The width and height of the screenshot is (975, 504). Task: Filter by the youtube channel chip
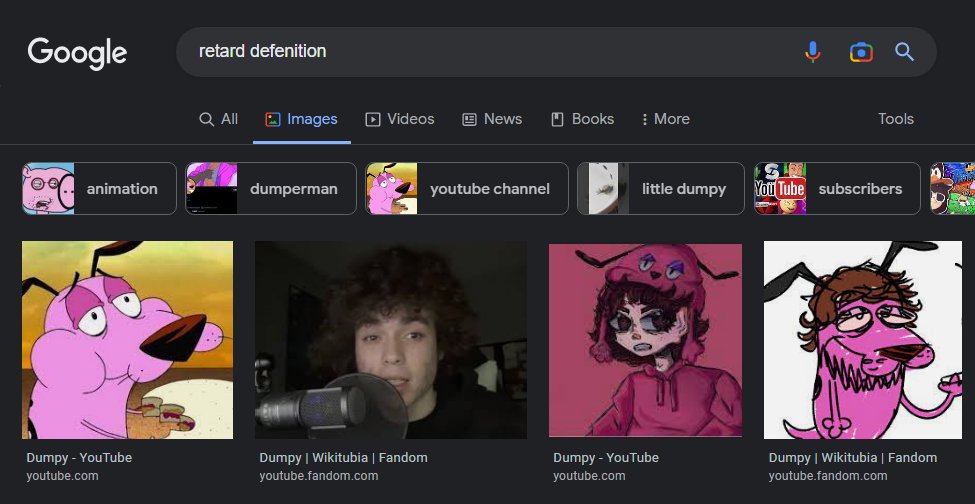(x=466, y=188)
